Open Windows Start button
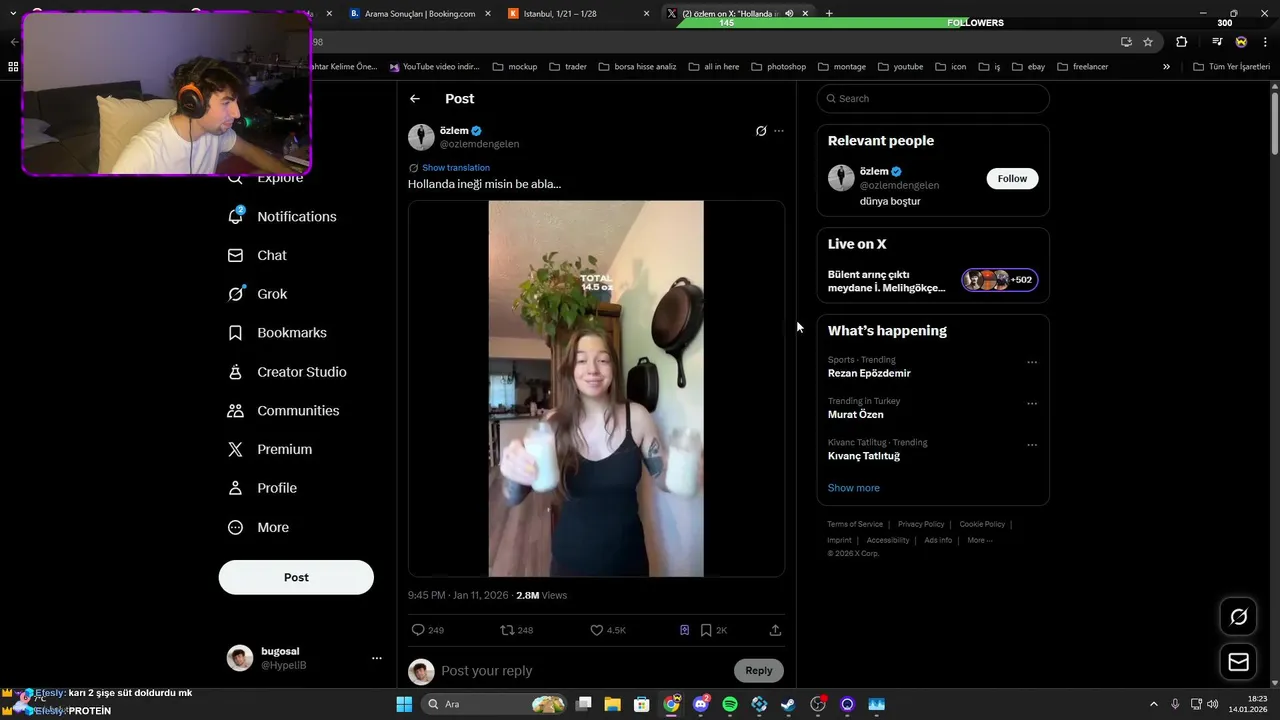Image resolution: width=1280 pixels, height=720 pixels. point(404,704)
